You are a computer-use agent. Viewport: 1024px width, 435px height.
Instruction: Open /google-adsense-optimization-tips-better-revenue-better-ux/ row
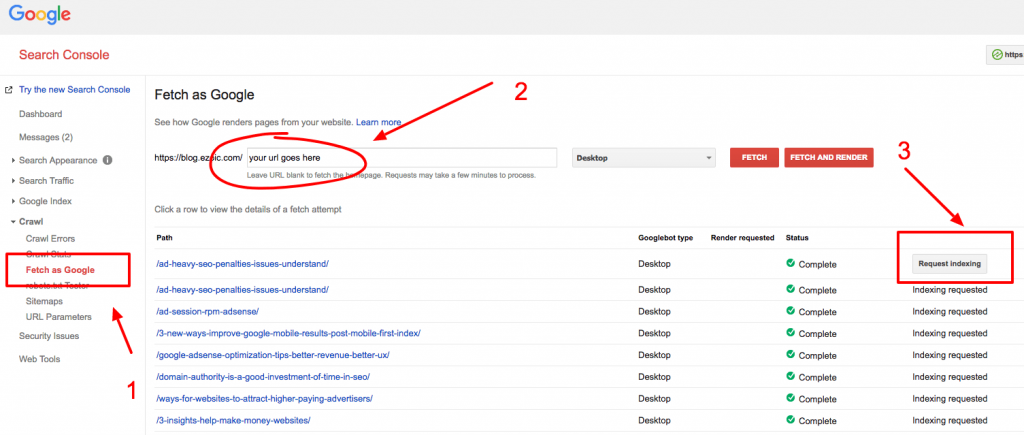click(272, 355)
